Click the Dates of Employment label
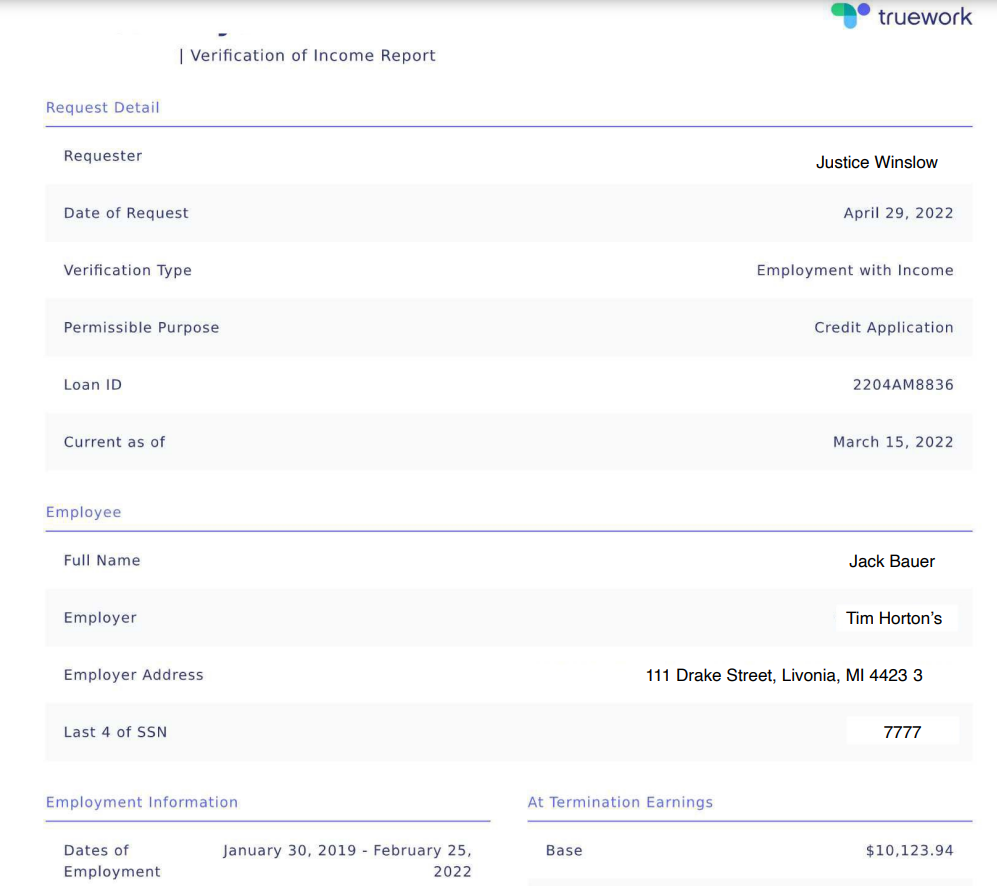 click(x=112, y=861)
